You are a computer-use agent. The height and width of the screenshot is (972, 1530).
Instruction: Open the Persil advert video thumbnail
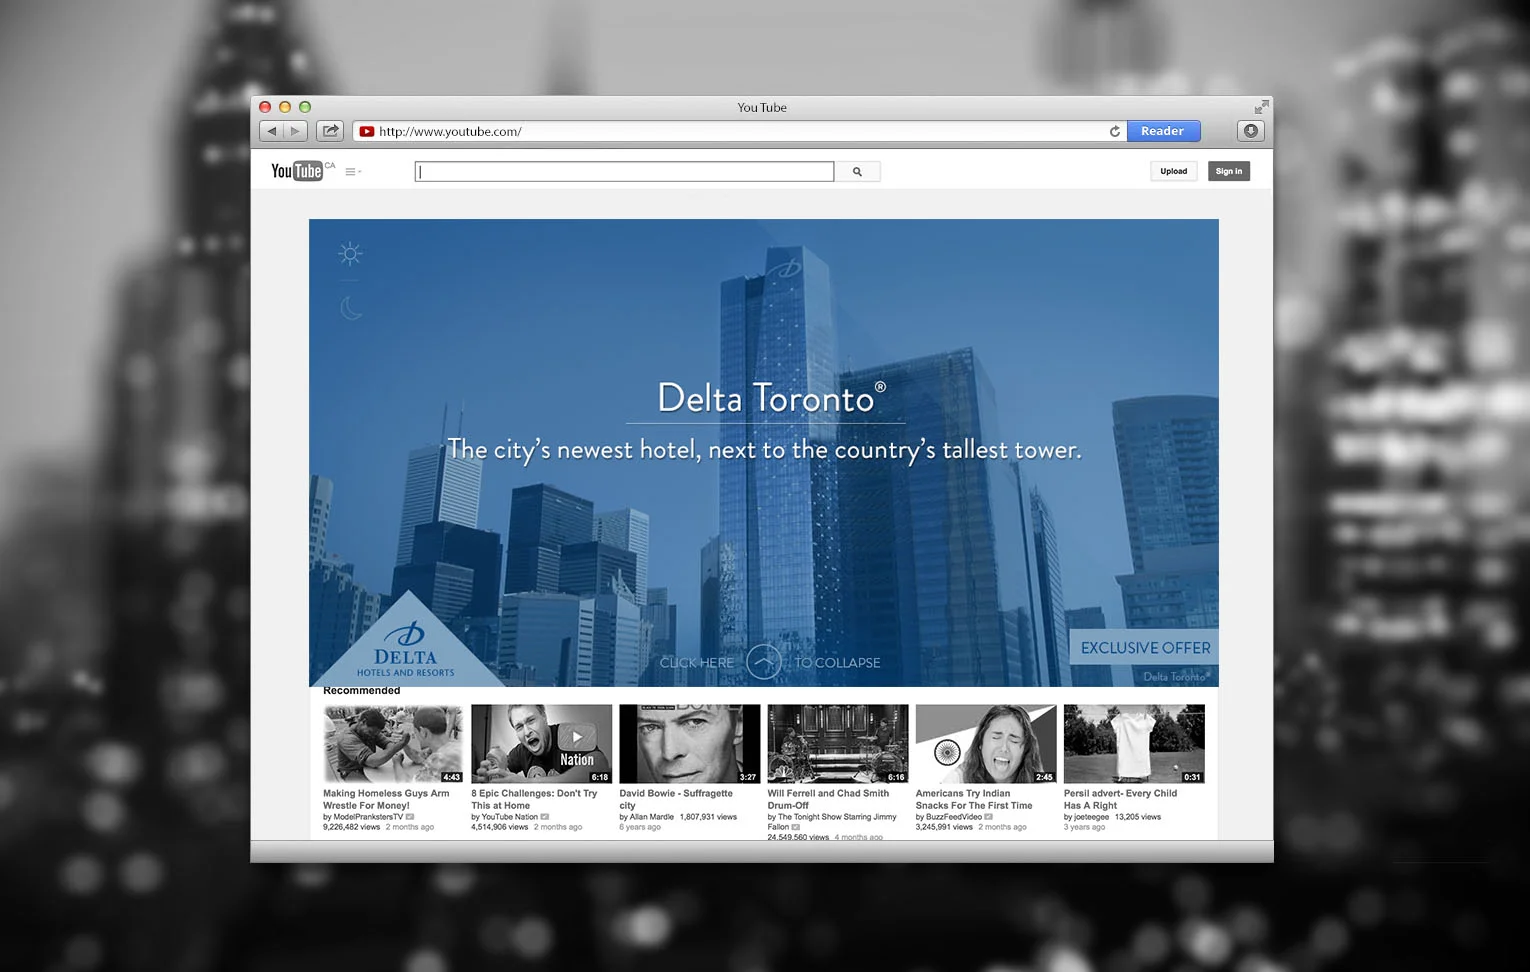(1134, 743)
